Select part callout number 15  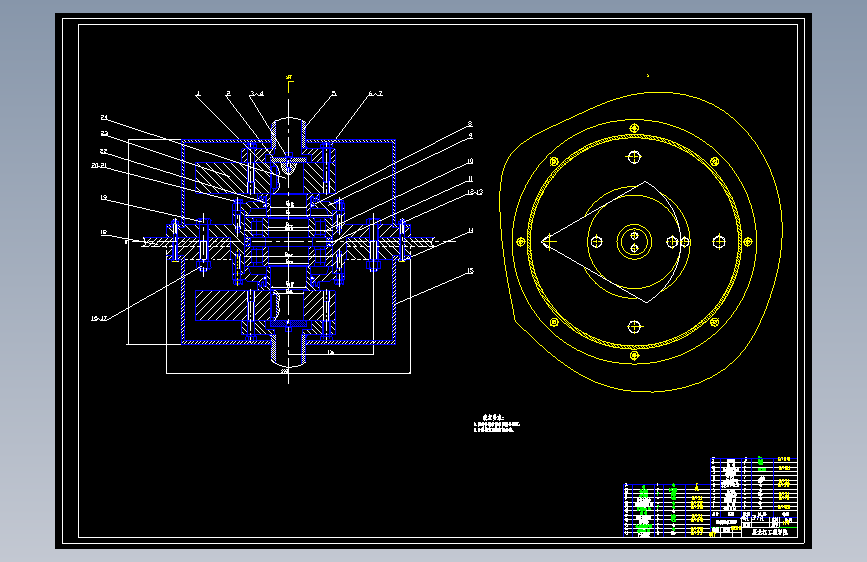pos(470,271)
